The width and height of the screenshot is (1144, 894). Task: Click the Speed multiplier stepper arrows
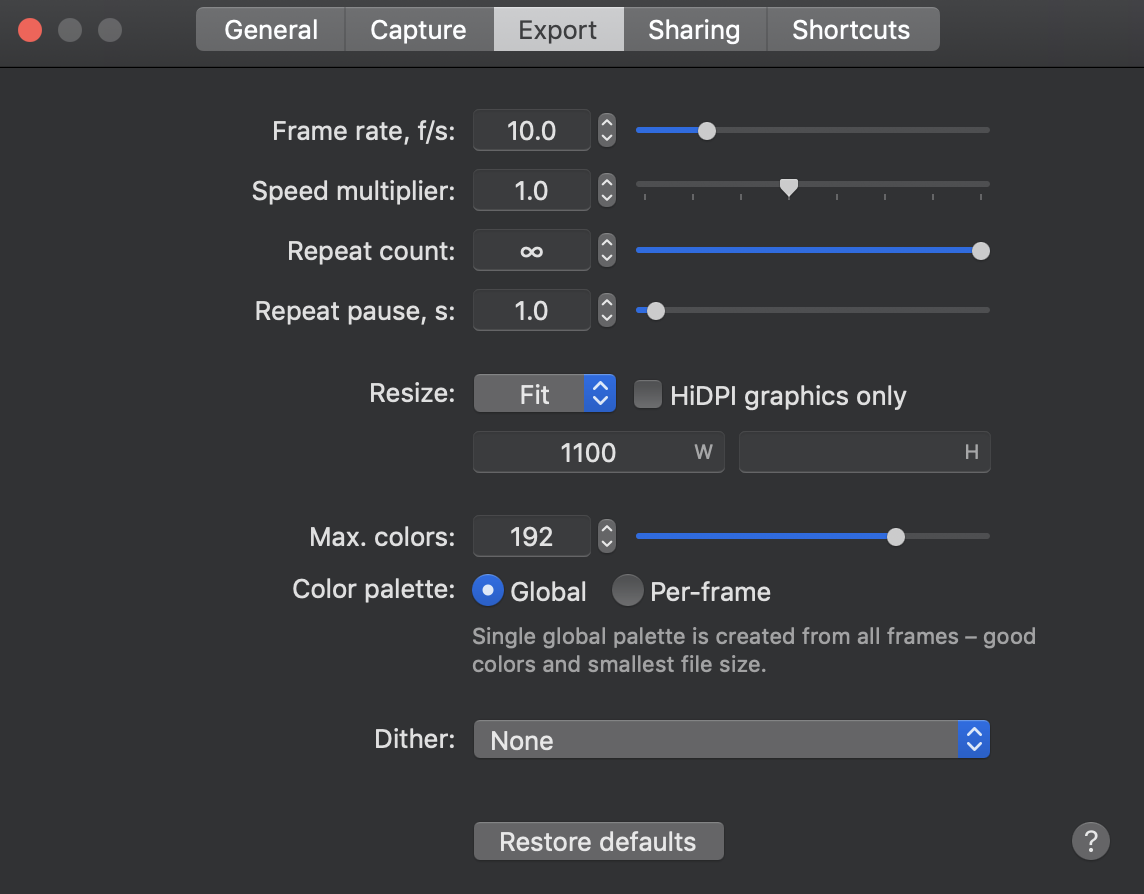pyautogui.click(x=606, y=190)
